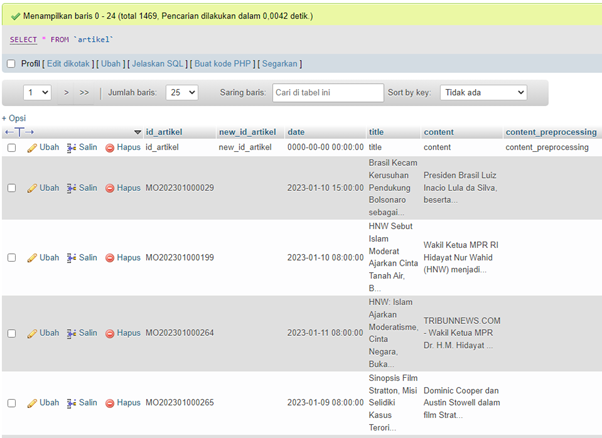
Task: Sort by the title column header
Action: pos(376,132)
